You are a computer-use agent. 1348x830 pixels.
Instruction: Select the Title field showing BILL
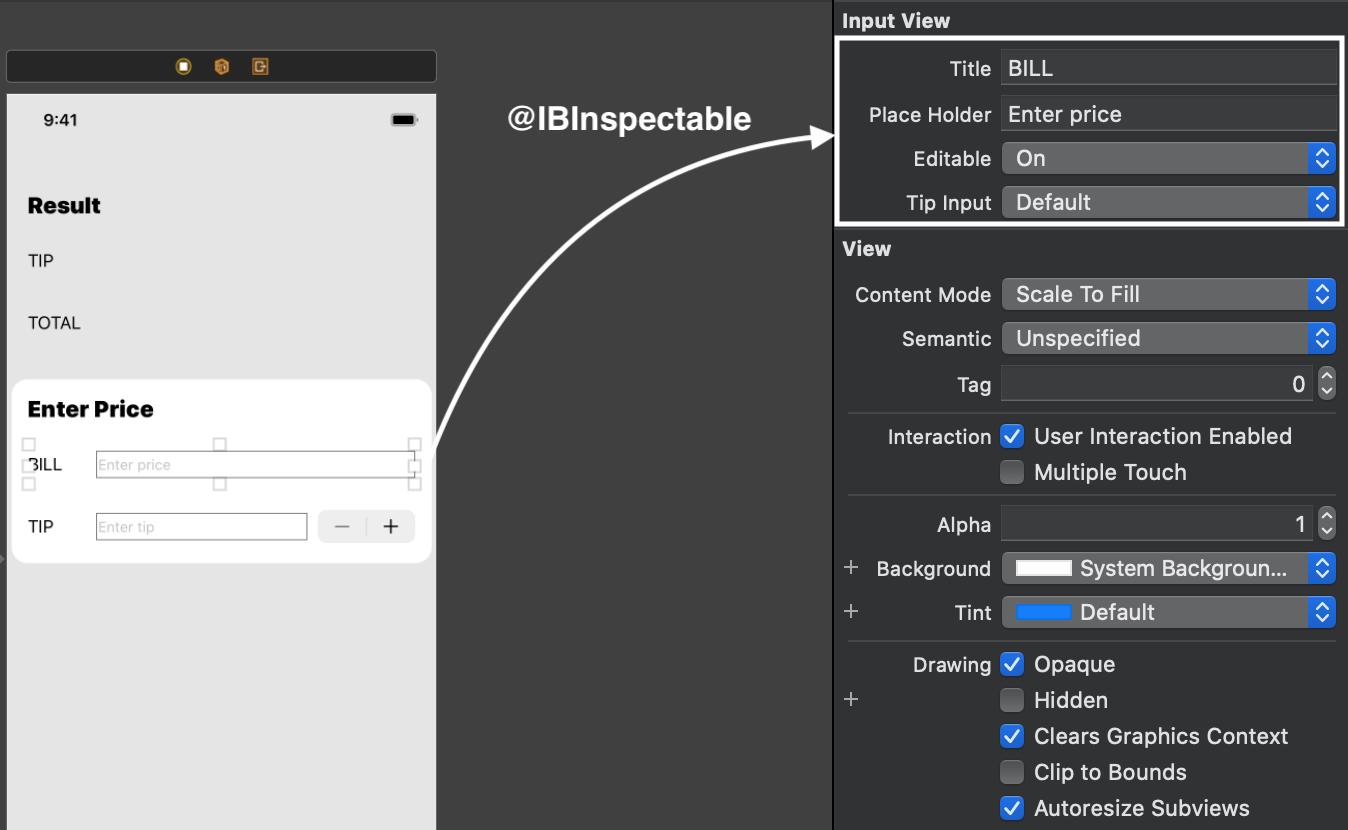pos(1168,68)
